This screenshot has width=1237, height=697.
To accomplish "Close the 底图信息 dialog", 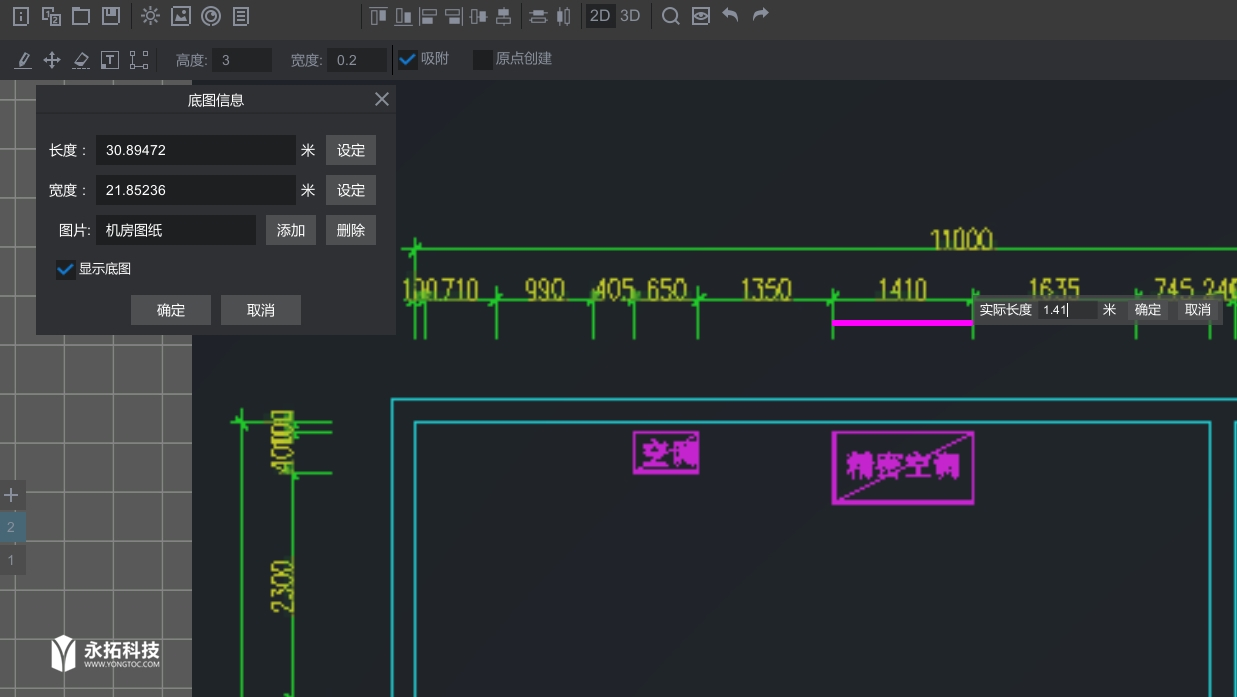I will click(381, 99).
